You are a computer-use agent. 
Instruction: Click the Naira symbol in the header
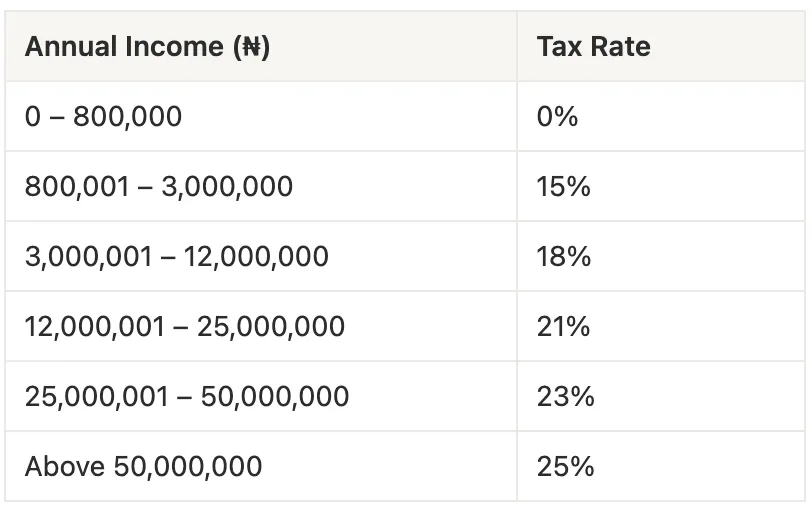(251, 47)
